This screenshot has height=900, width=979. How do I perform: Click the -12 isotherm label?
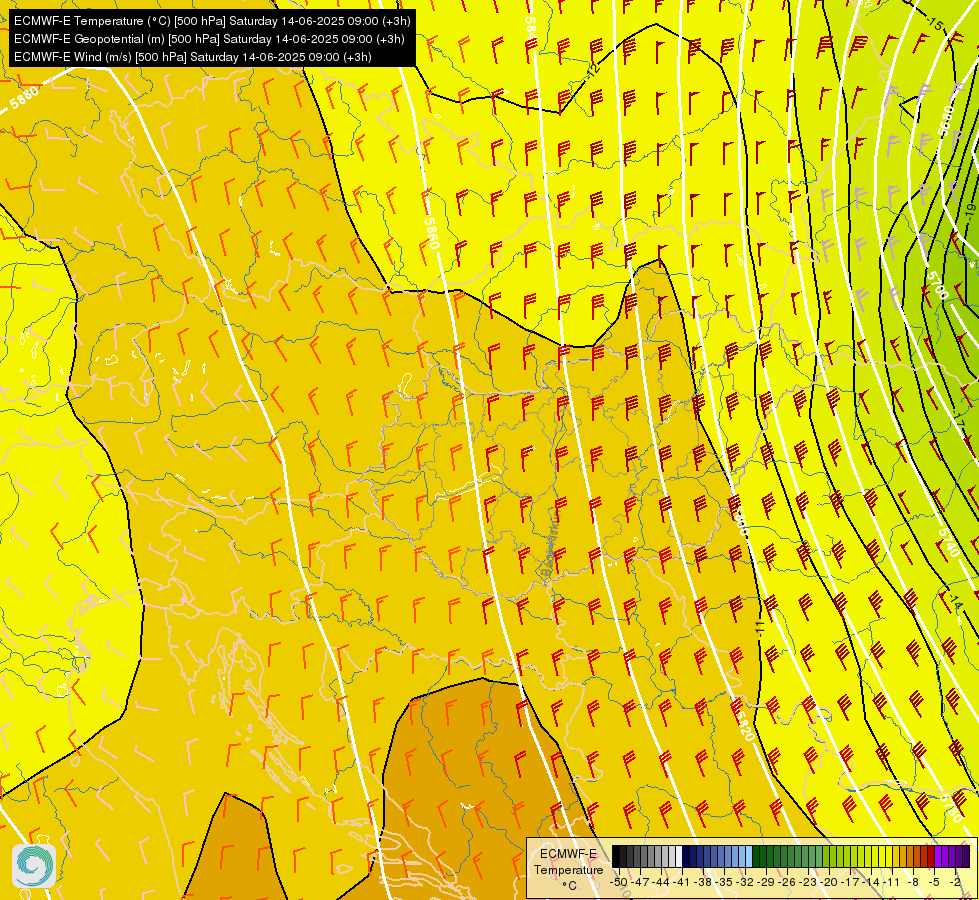click(x=594, y=69)
